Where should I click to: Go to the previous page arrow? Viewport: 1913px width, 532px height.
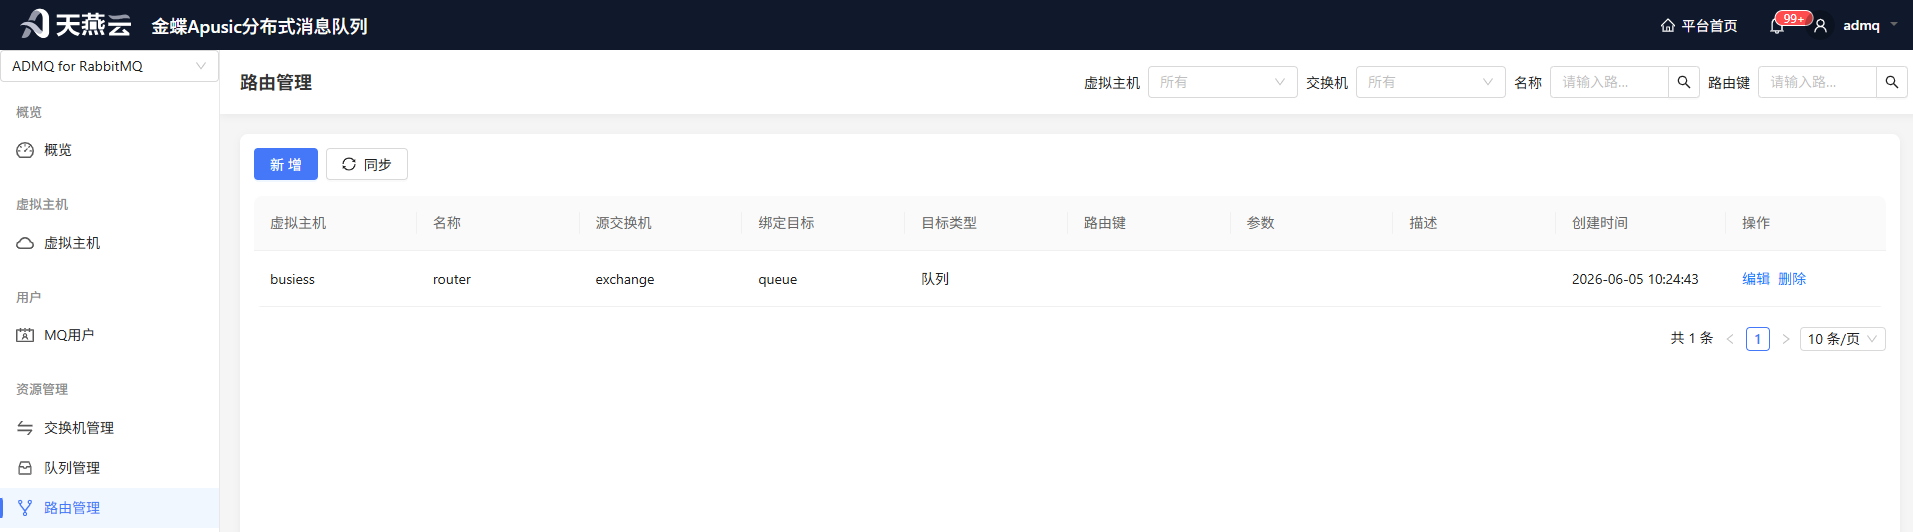[x=1730, y=339]
